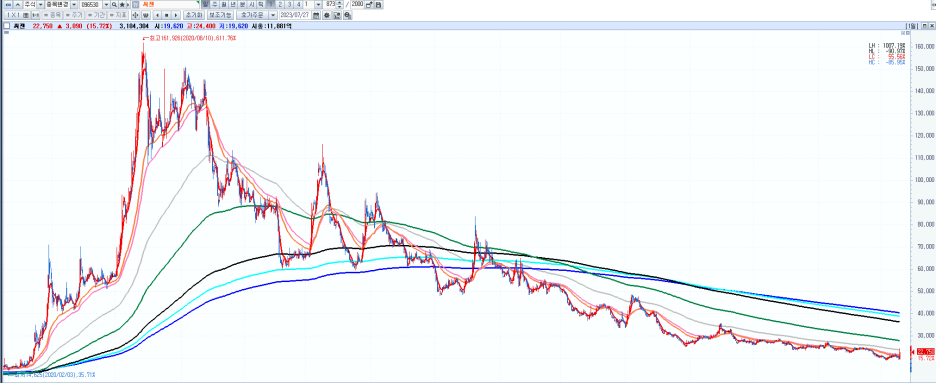Open stock search with magnifier icon

[x=114, y=4]
